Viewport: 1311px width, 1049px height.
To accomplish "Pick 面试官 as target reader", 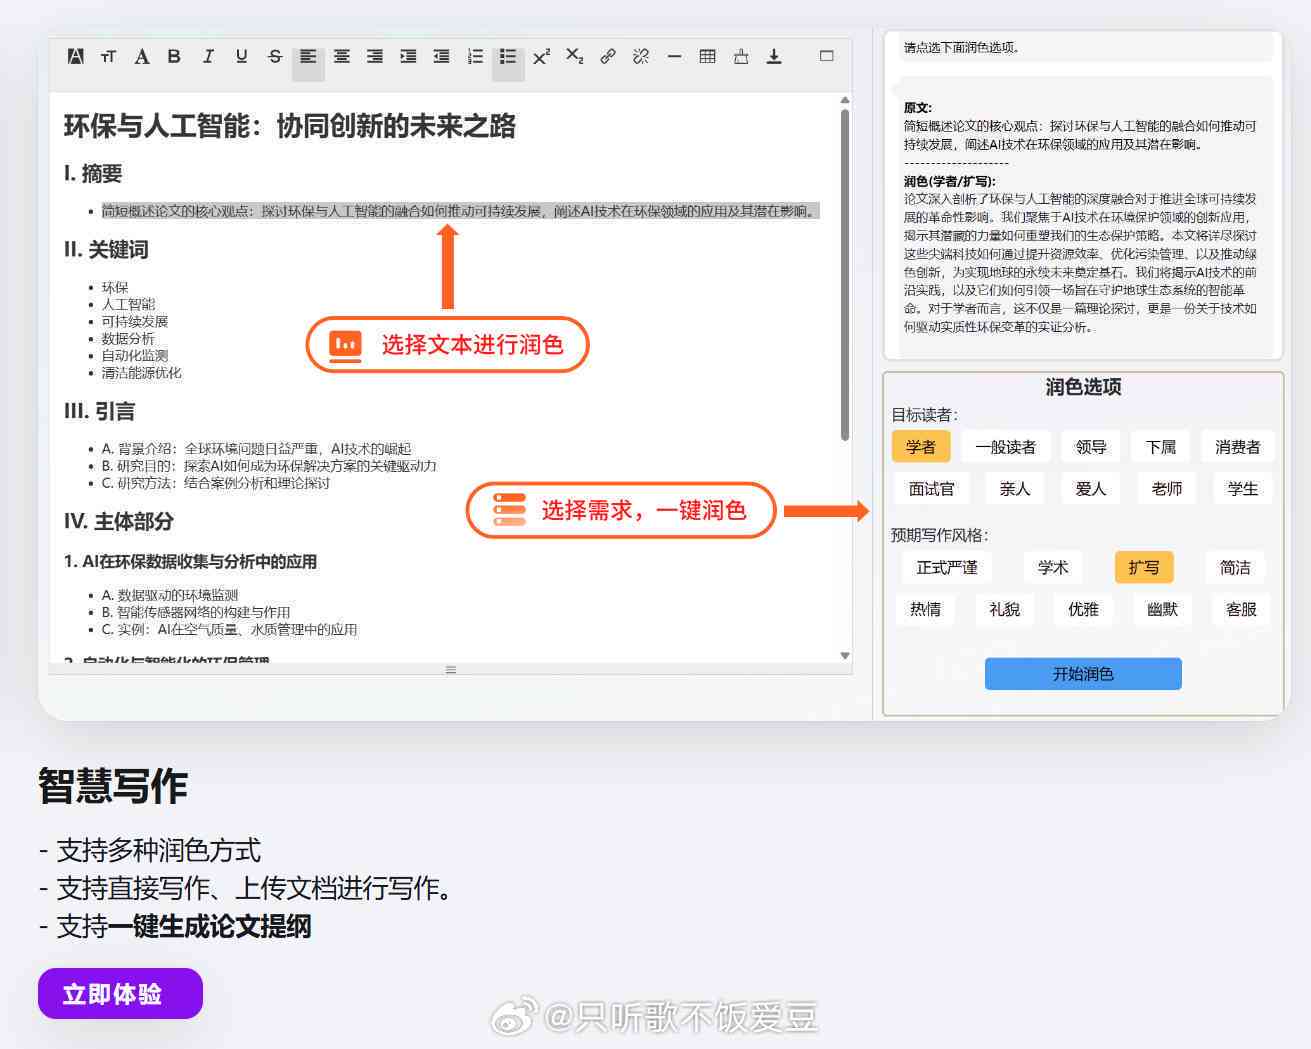I will (x=932, y=489).
